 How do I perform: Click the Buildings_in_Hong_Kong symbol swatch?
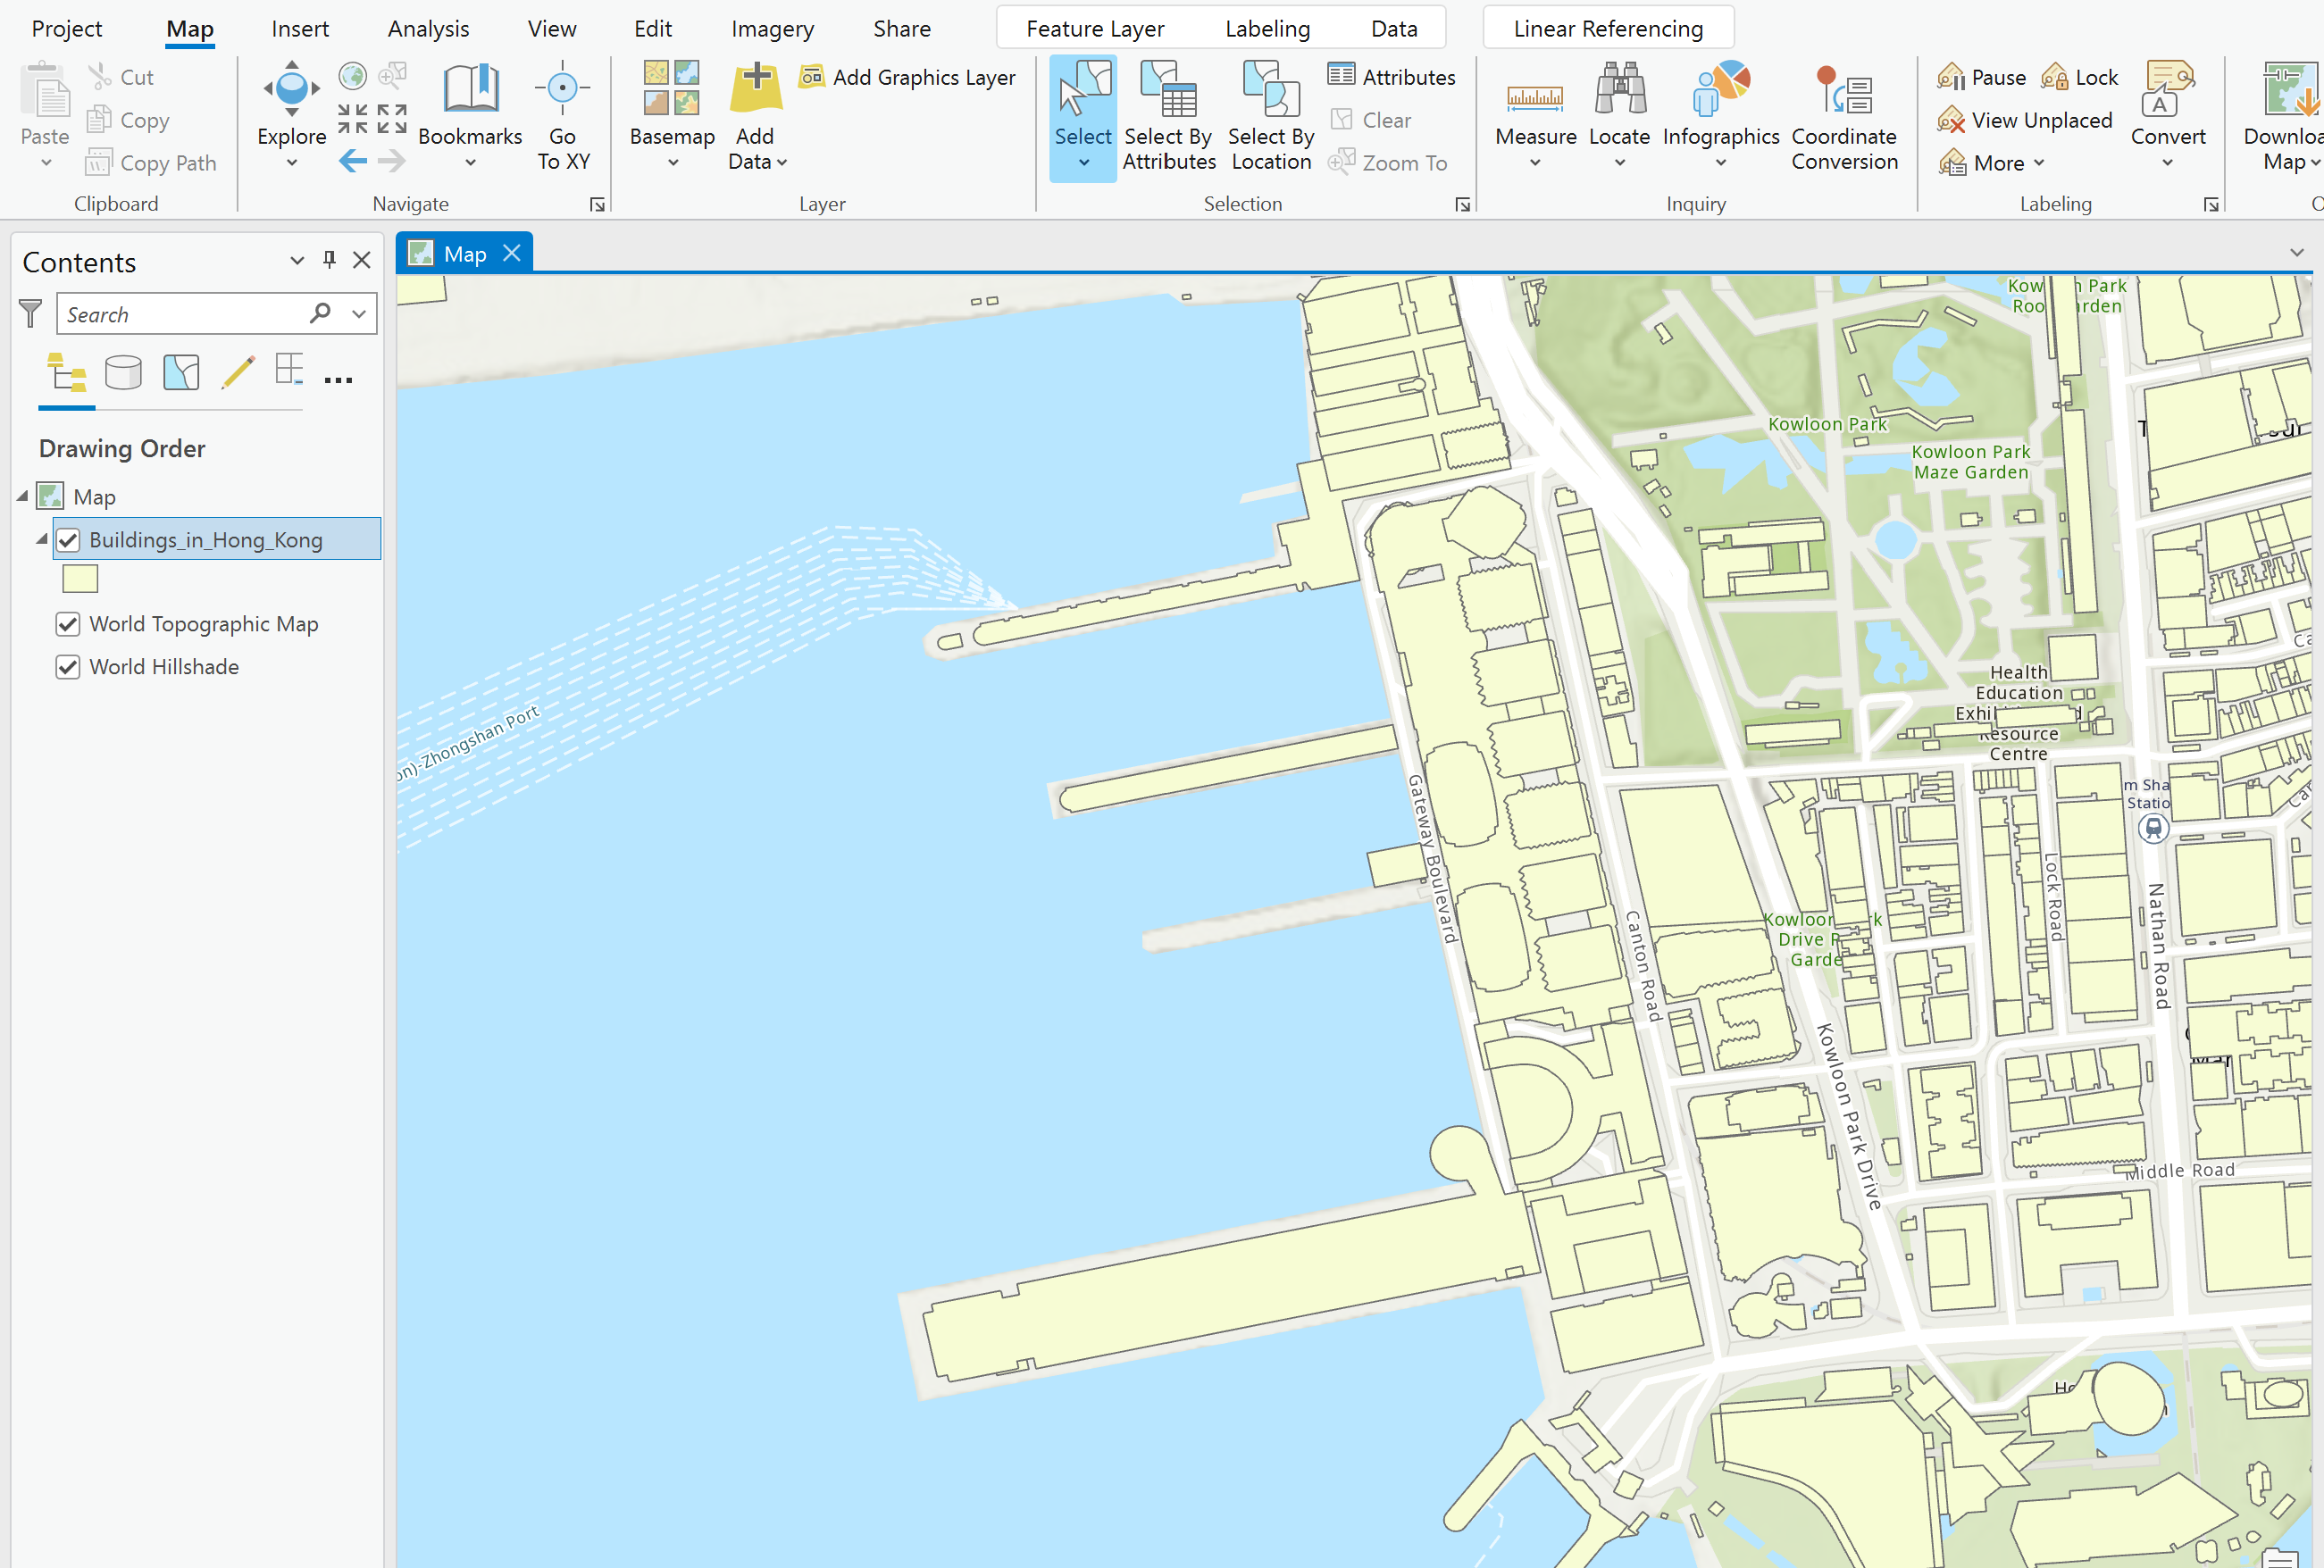click(x=79, y=578)
